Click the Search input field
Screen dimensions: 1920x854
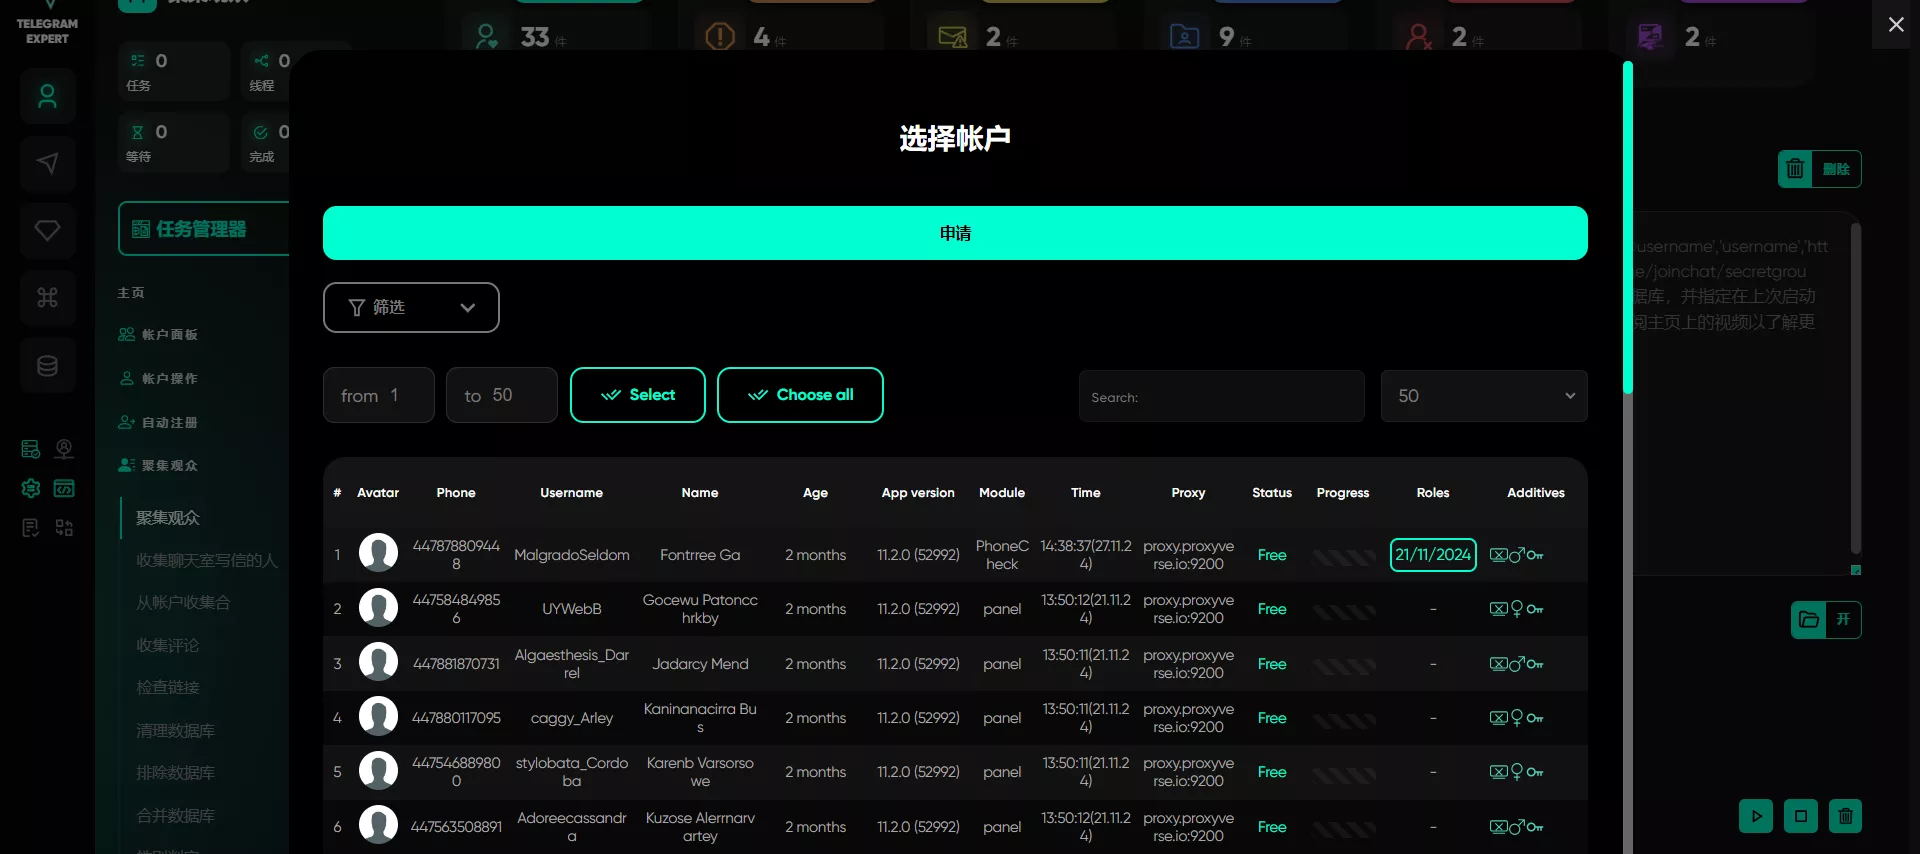(x=1222, y=396)
